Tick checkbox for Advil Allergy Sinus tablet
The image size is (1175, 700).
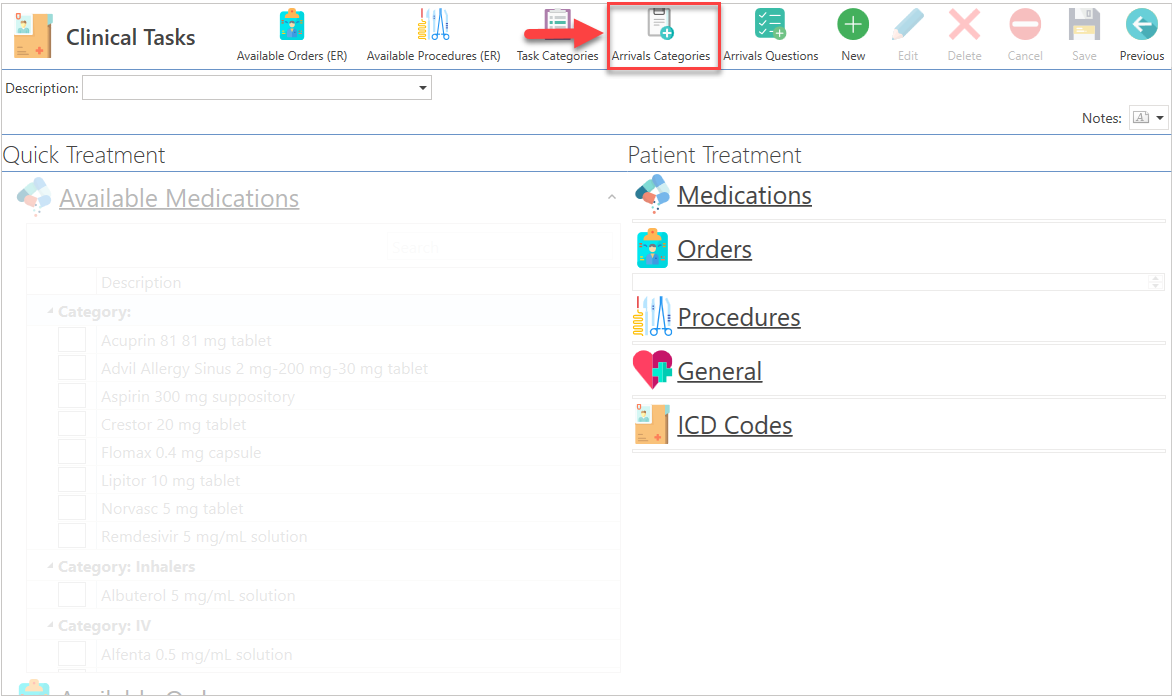click(72, 368)
